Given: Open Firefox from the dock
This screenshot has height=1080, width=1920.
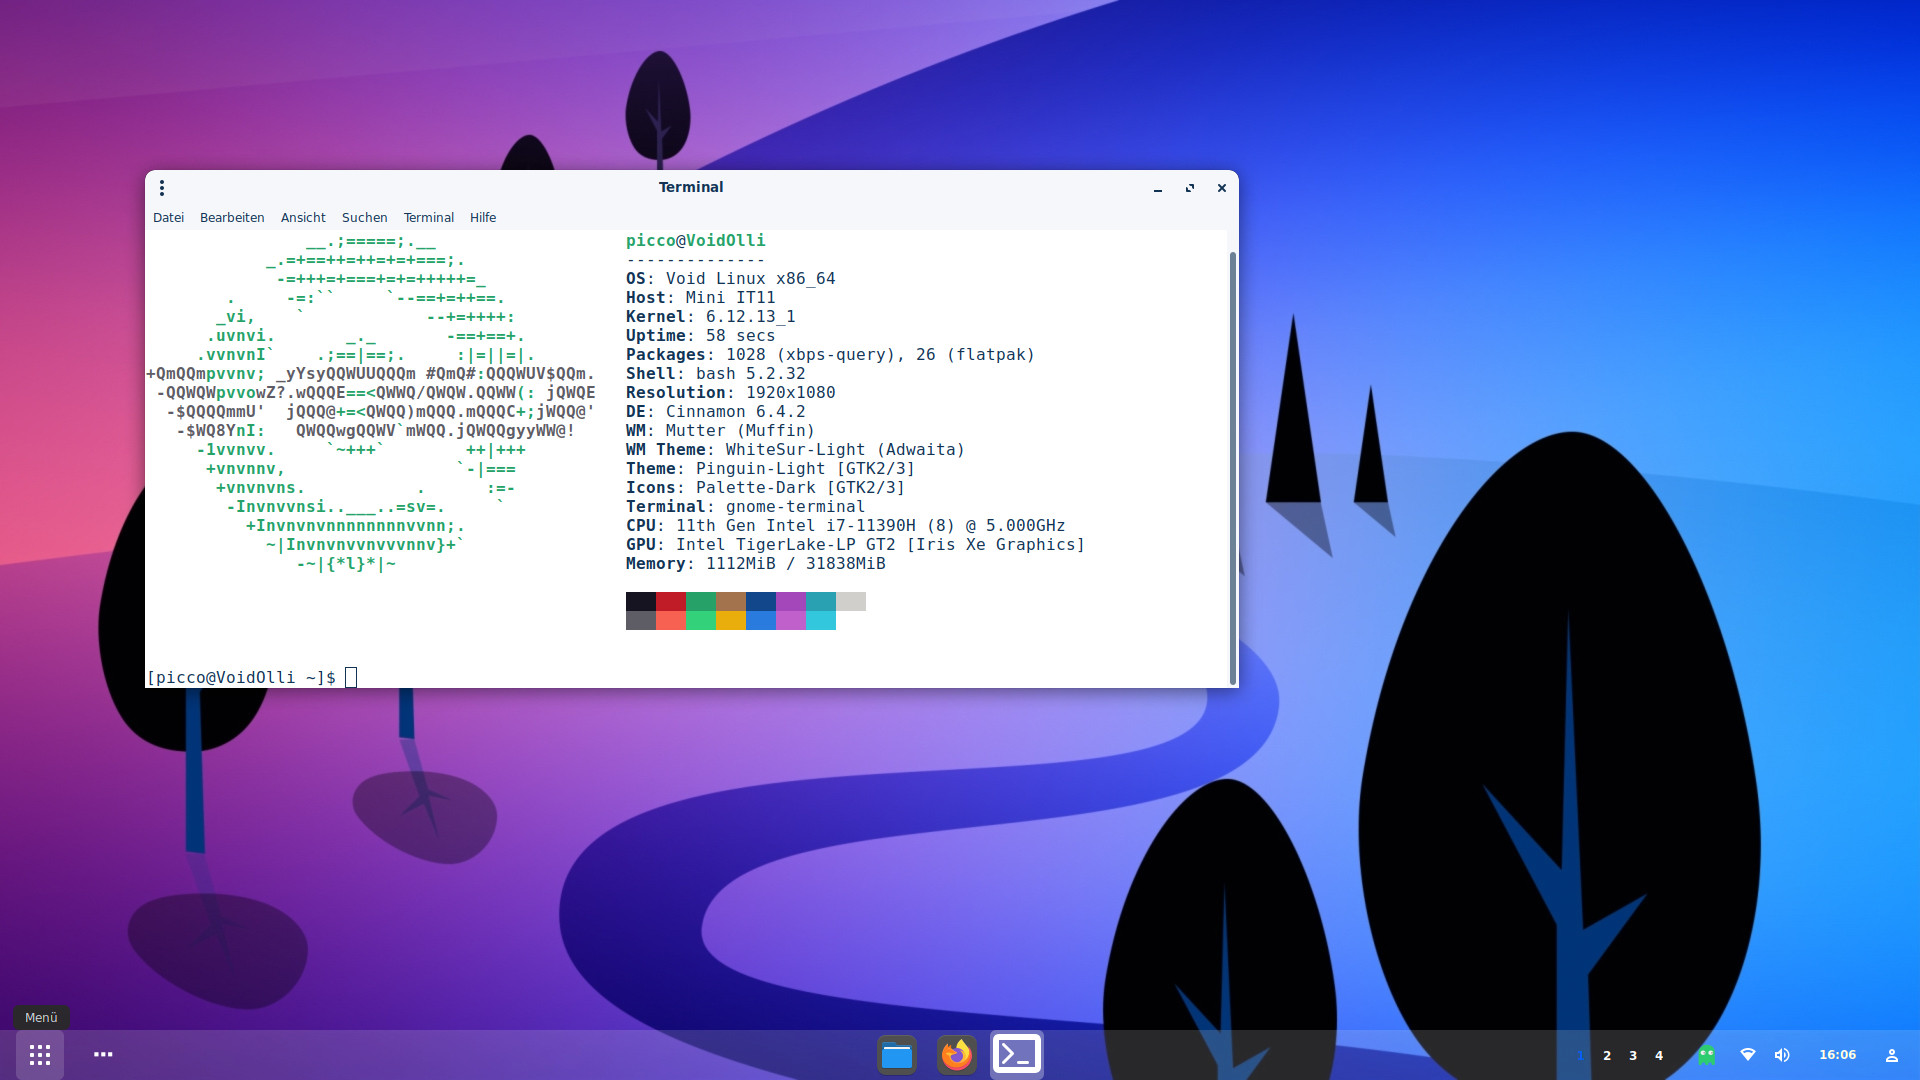Looking at the screenshot, I should 957,1055.
